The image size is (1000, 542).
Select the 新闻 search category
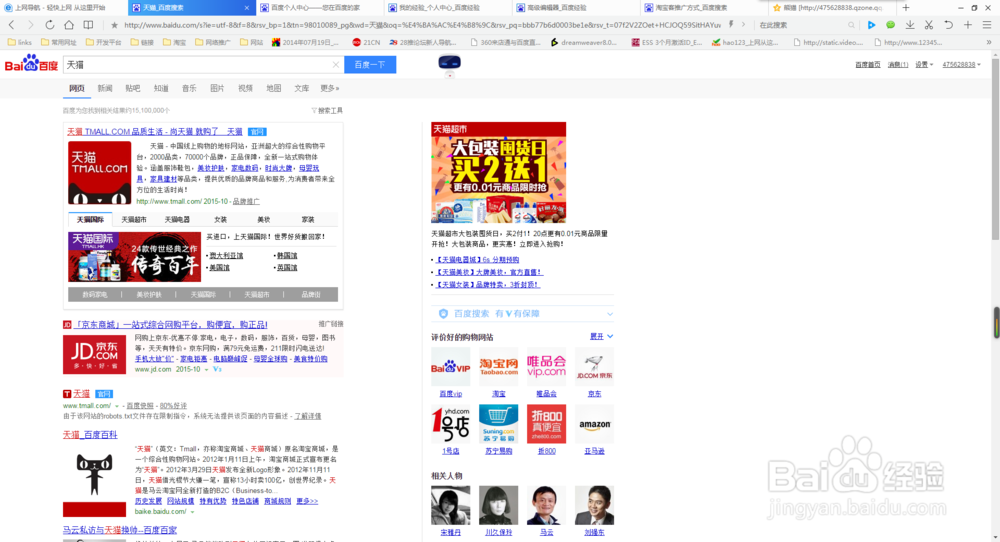[105, 88]
